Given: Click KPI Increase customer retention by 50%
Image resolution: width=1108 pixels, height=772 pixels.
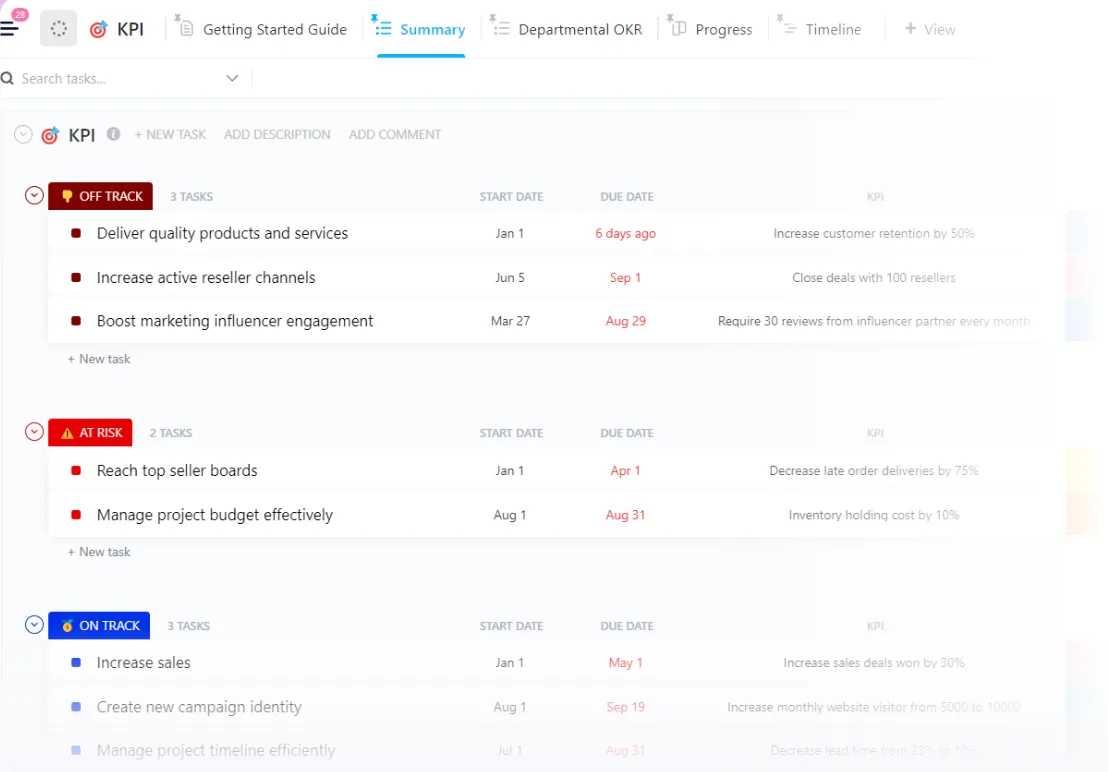Looking at the screenshot, I should click(x=873, y=233).
